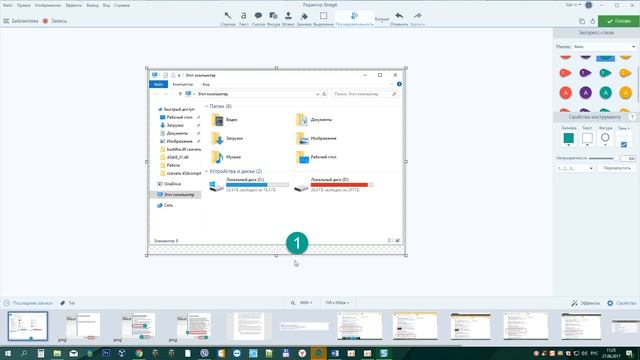This screenshot has width=640, height=360.
Task: Choose the yellow circle quick style
Action: coord(625,93)
